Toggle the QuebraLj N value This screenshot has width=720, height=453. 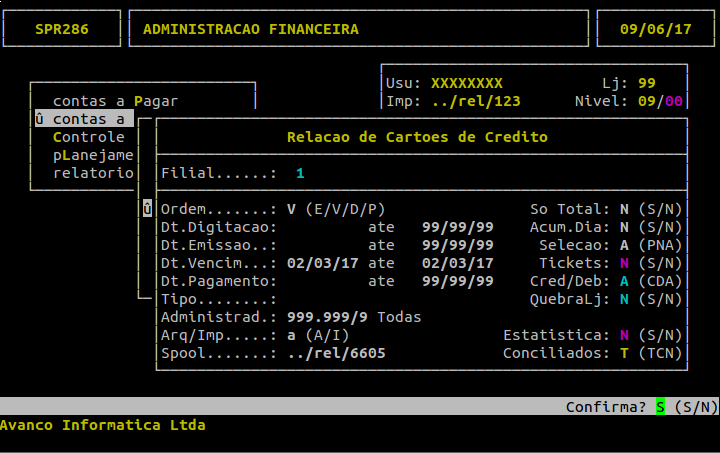pos(624,299)
